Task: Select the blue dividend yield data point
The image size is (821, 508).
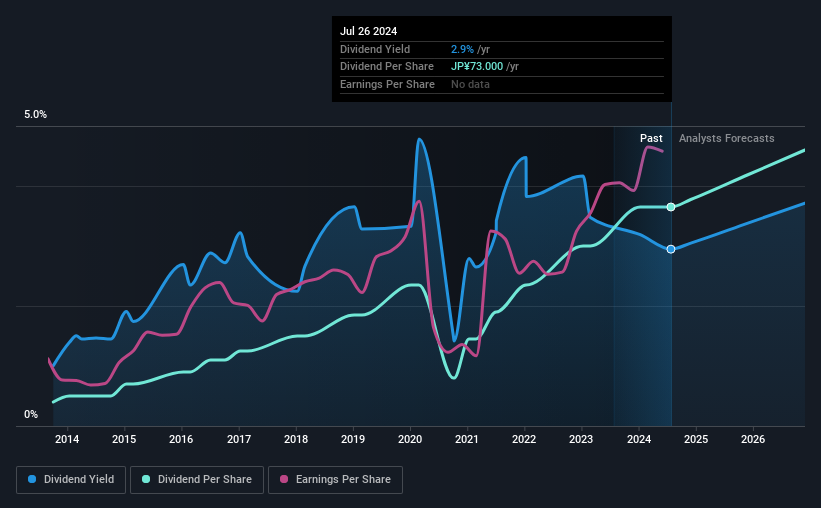Action: 671,249
